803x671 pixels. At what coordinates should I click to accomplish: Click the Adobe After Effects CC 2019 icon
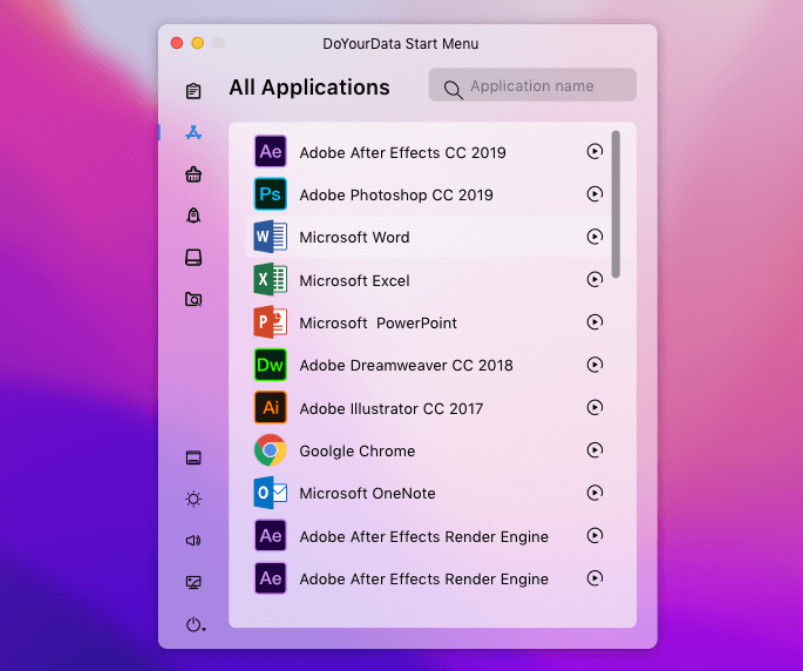point(270,151)
